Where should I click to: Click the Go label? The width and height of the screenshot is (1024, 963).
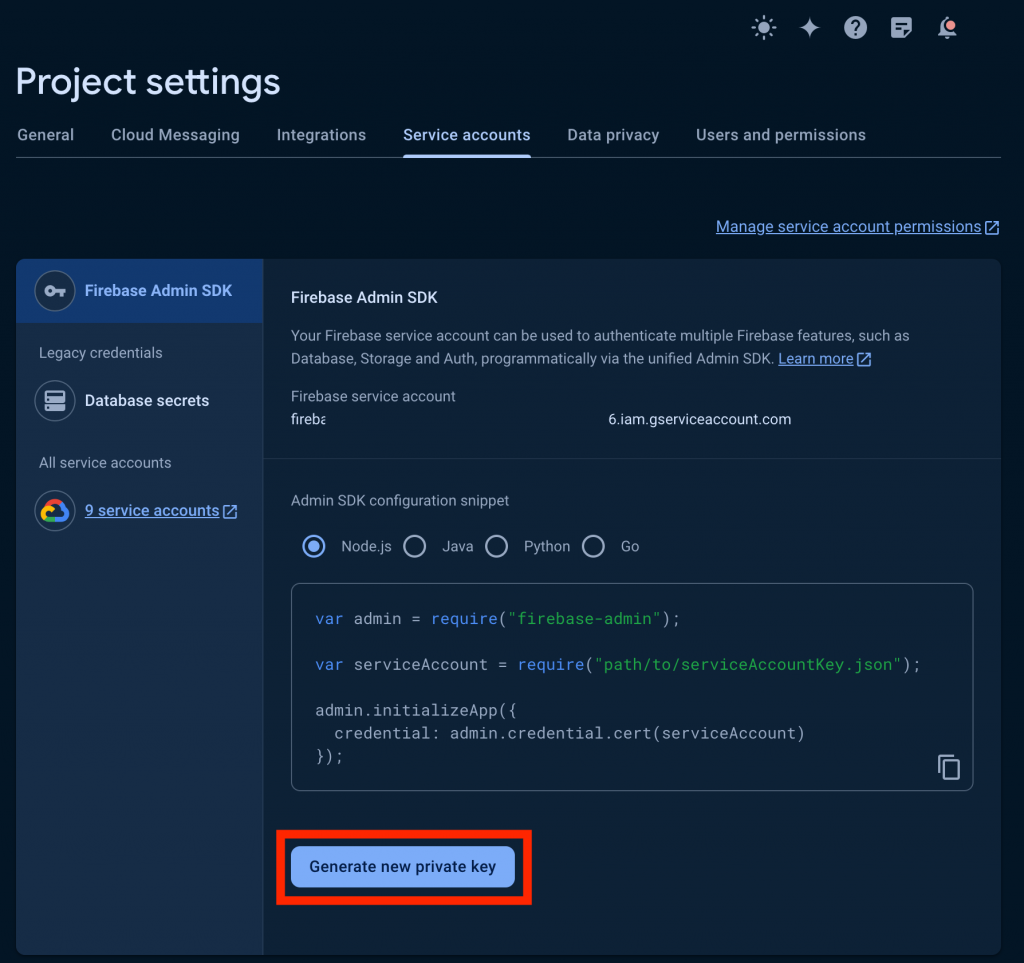(630, 546)
